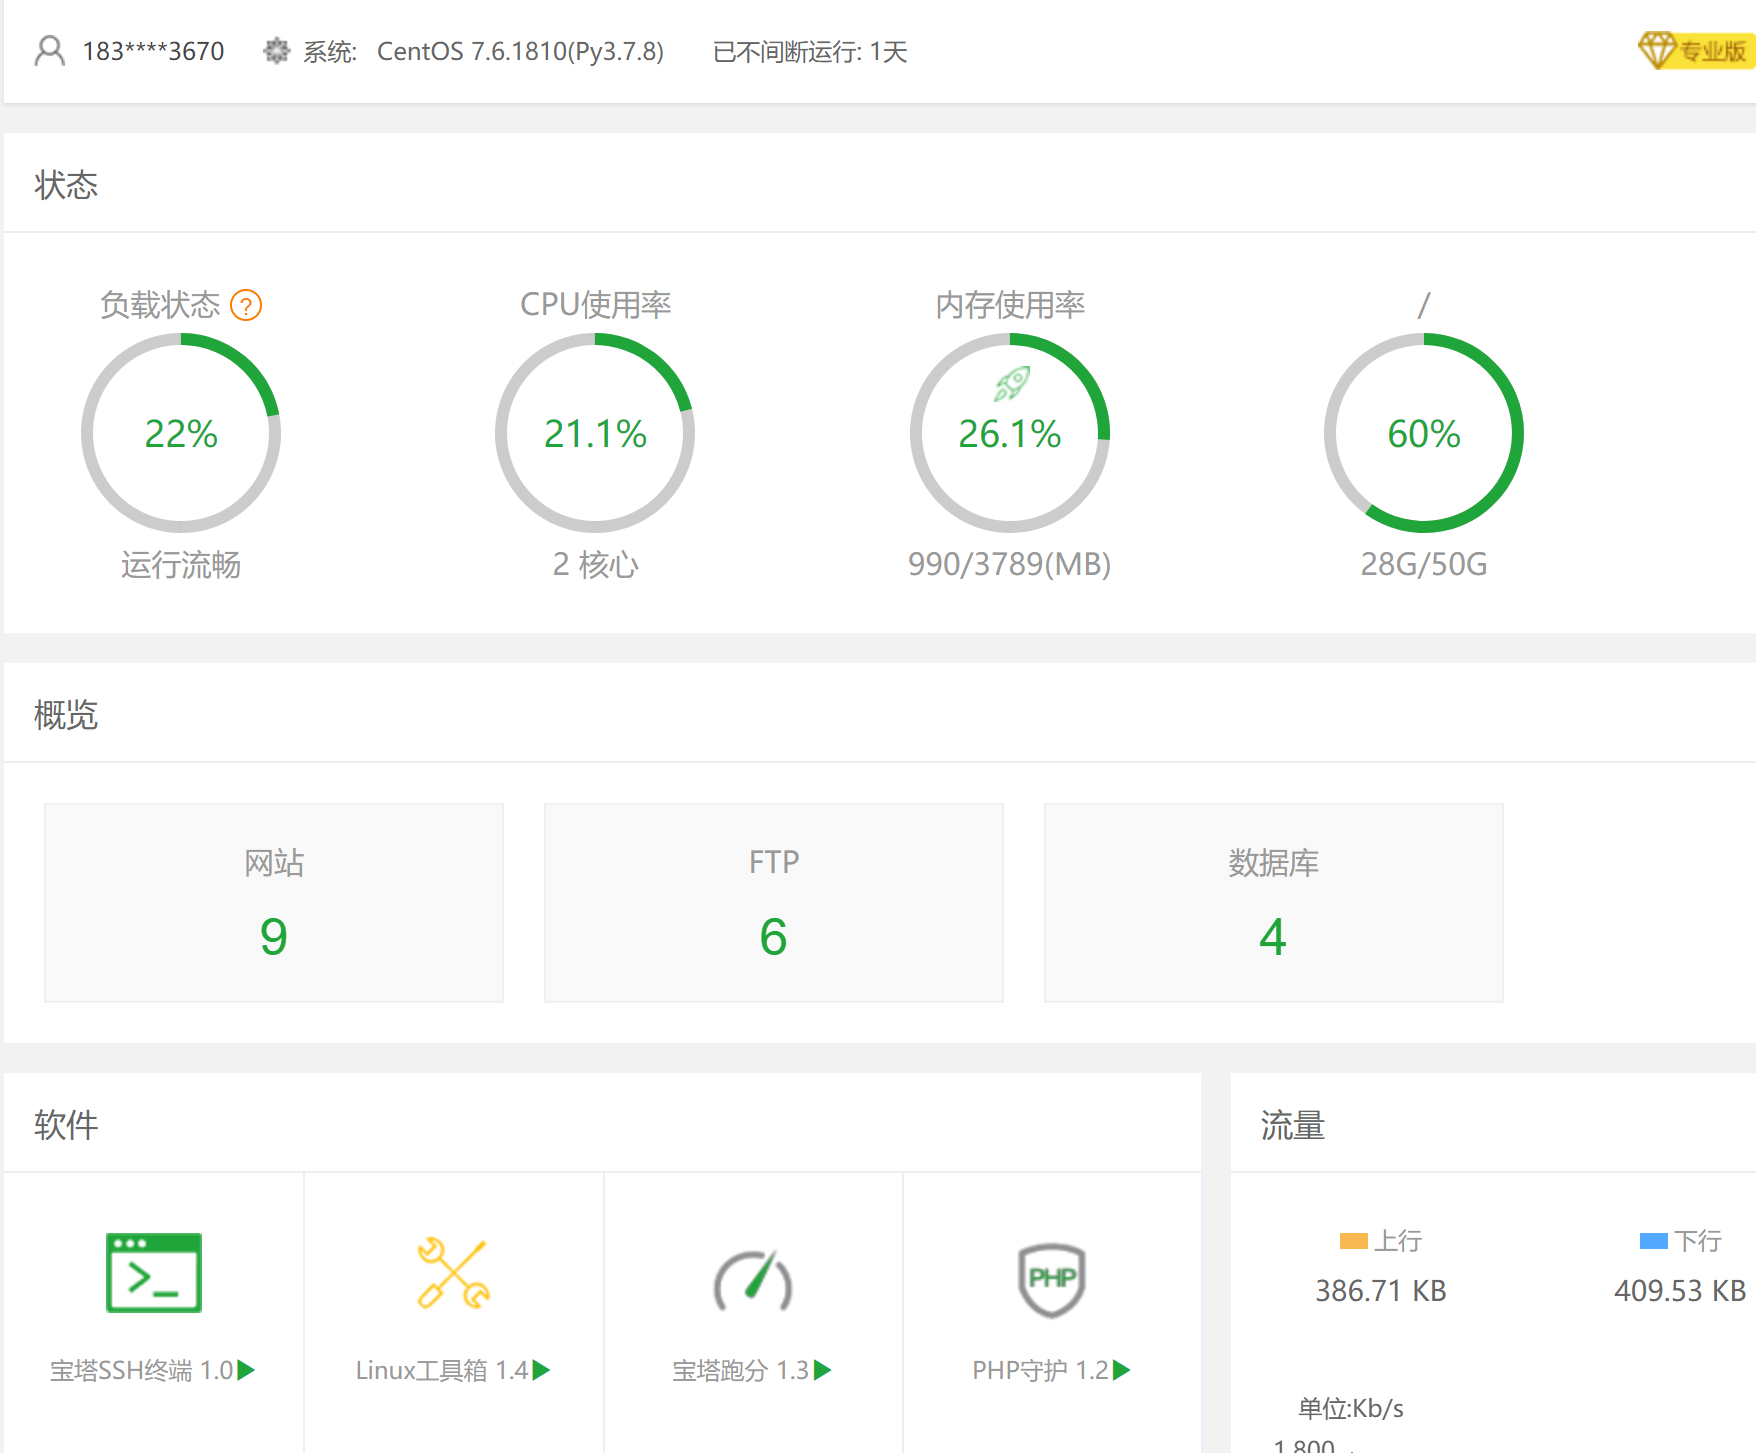1756x1453 pixels.
Task: Open the FTP overview card
Action: pos(773,902)
